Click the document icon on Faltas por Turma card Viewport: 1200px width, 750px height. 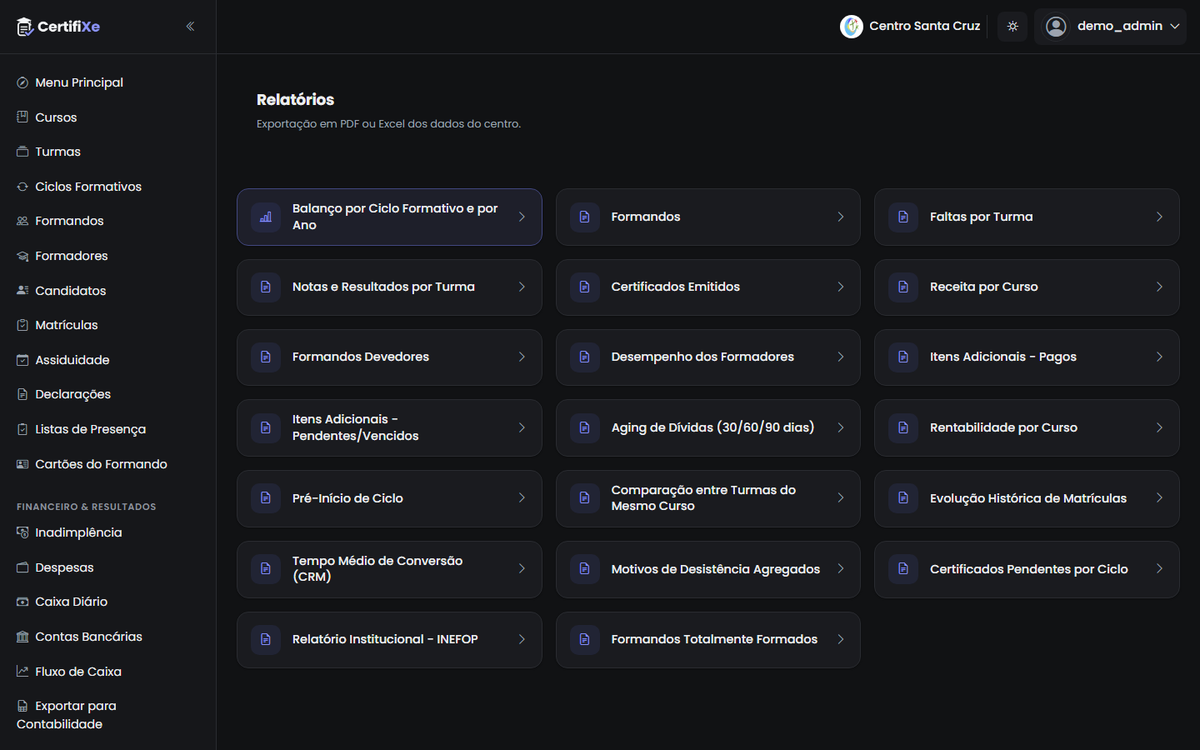pos(903,217)
